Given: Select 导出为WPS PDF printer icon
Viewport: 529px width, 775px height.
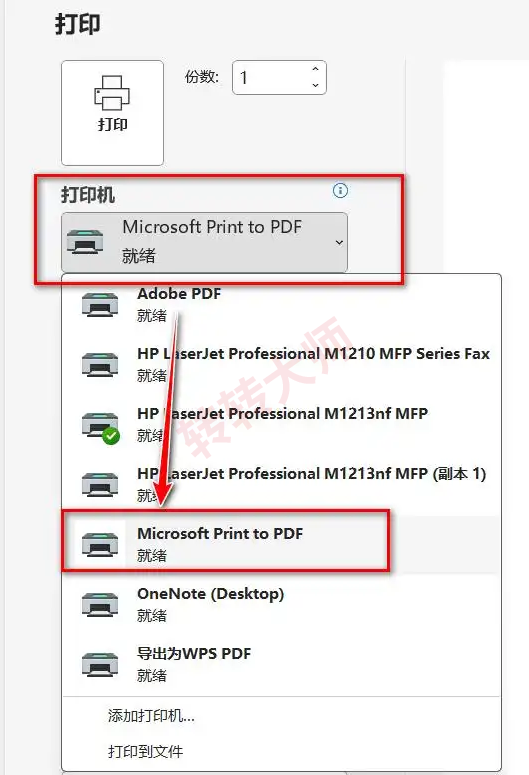Looking at the screenshot, I should coord(100,664).
